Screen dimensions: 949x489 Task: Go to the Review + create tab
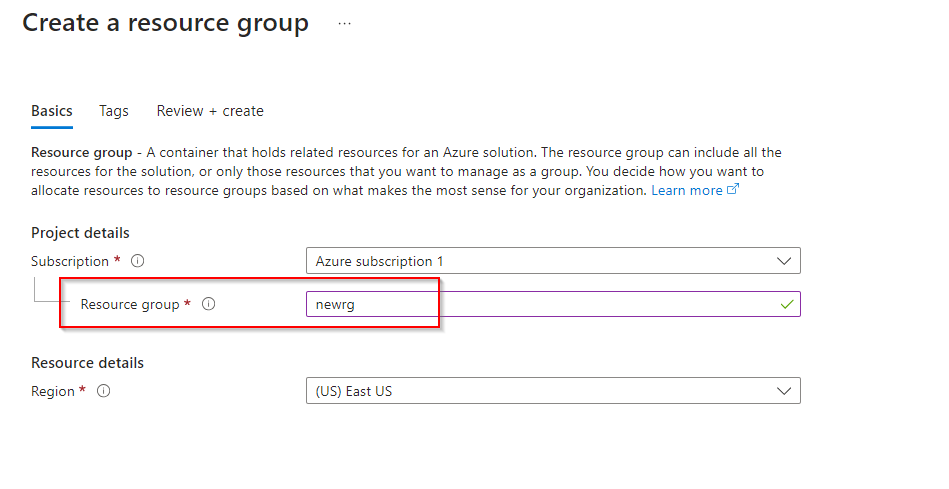pos(210,111)
